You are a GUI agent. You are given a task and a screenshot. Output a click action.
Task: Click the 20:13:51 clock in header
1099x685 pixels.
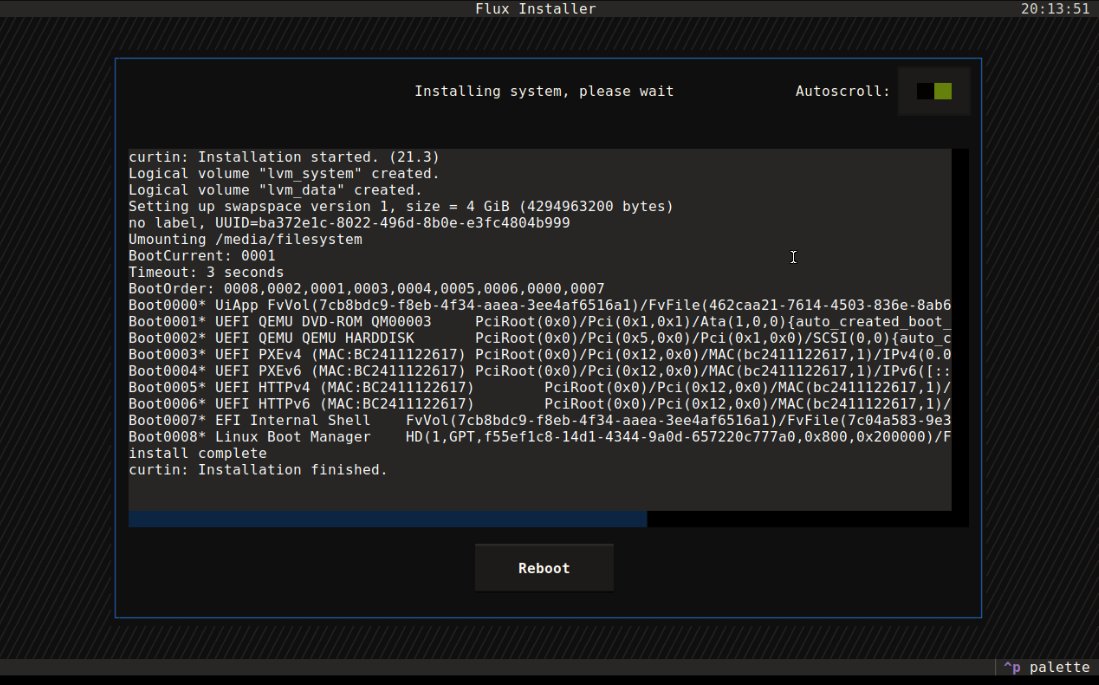tap(1055, 8)
